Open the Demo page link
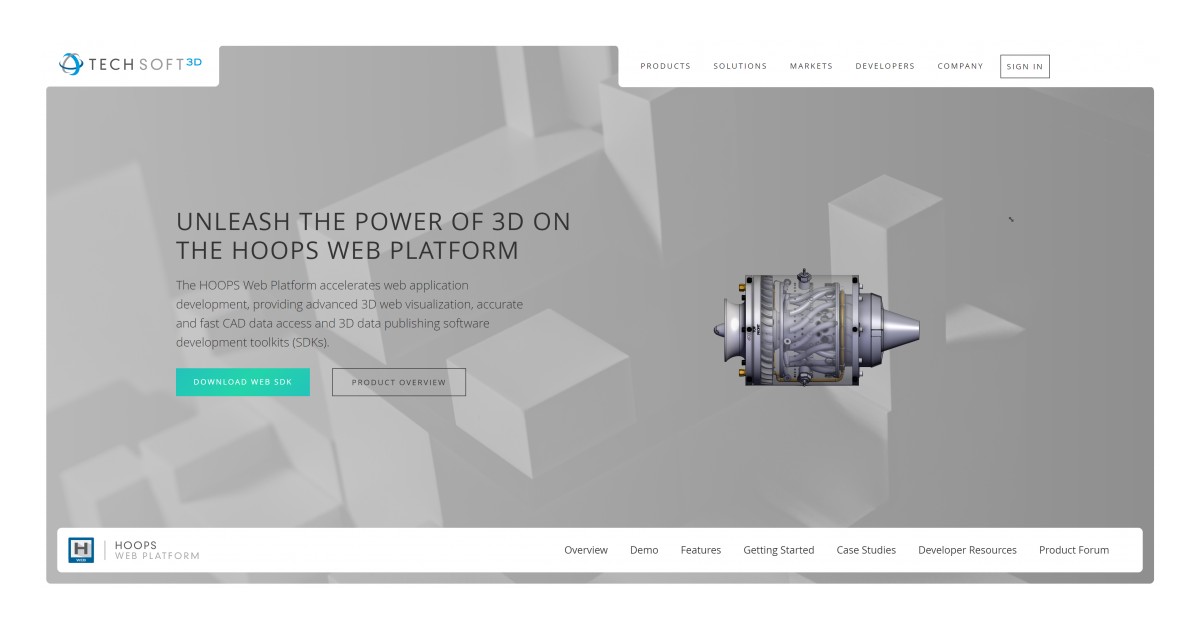 tap(645, 550)
